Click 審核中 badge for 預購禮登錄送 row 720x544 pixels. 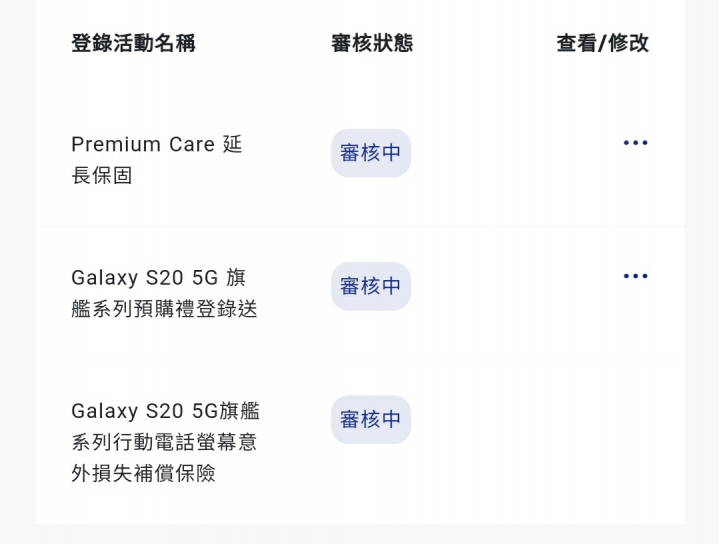pos(371,286)
